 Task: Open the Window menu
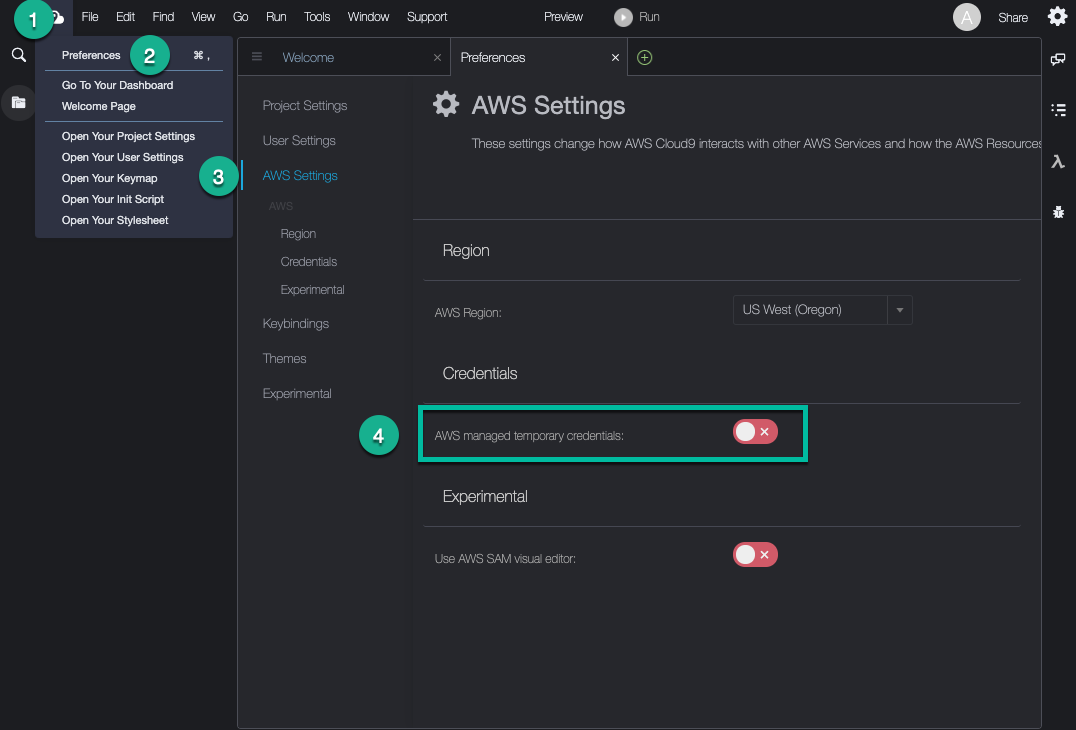[368, 17]
